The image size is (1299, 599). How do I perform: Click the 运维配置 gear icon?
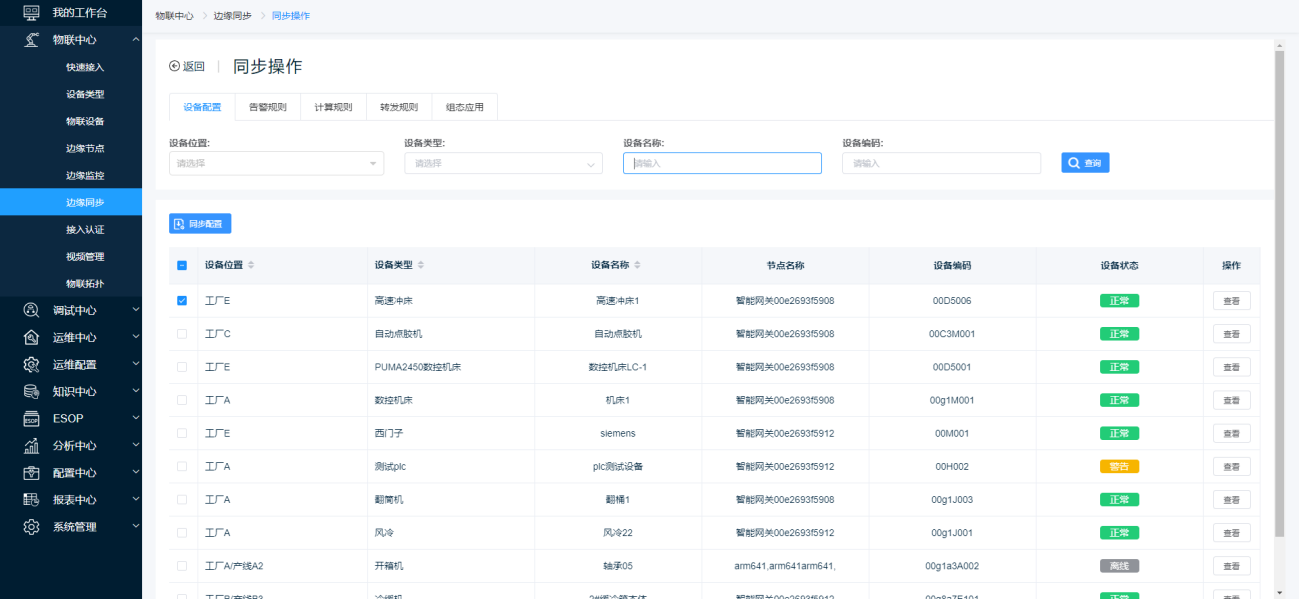click(31, 364)
